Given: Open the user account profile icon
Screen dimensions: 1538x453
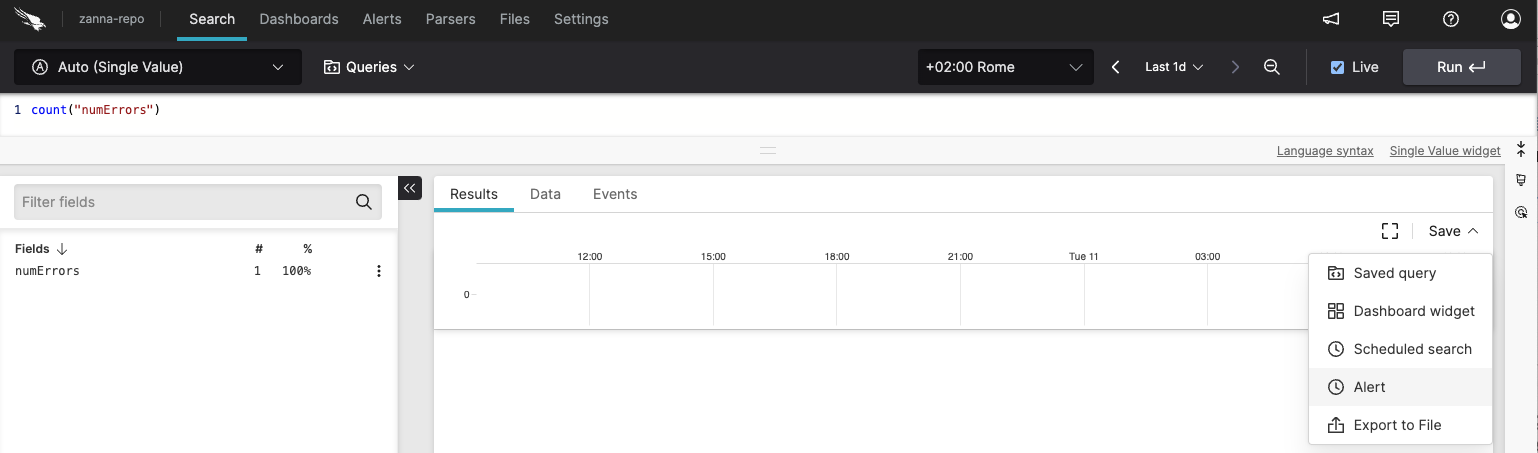Looking at the screenshot, I should (x=1510, y=19).
